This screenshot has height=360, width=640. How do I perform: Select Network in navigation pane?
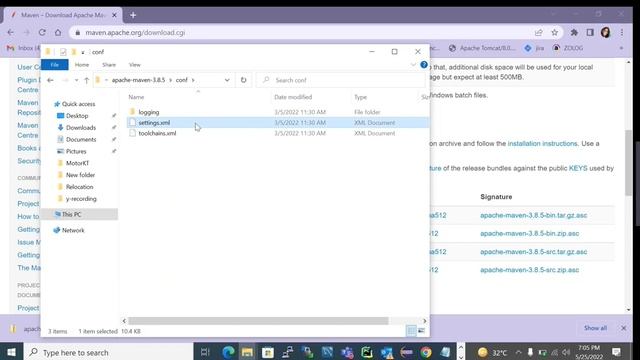pos(73,230)
